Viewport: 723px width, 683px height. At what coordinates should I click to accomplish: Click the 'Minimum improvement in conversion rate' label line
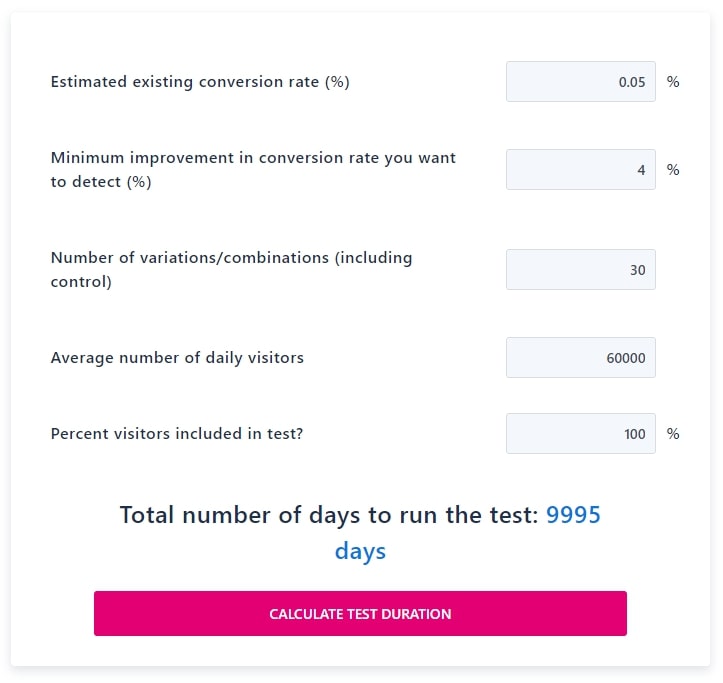[x=253, y=158]
